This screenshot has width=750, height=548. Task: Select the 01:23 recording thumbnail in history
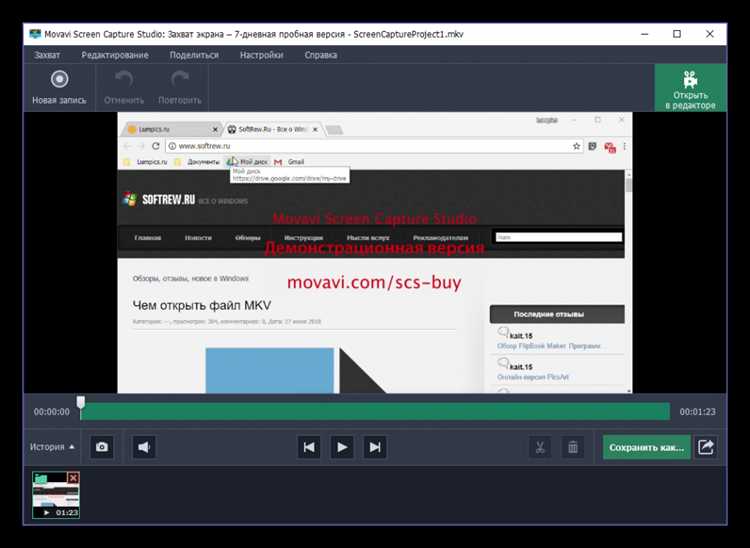[56, 495]
